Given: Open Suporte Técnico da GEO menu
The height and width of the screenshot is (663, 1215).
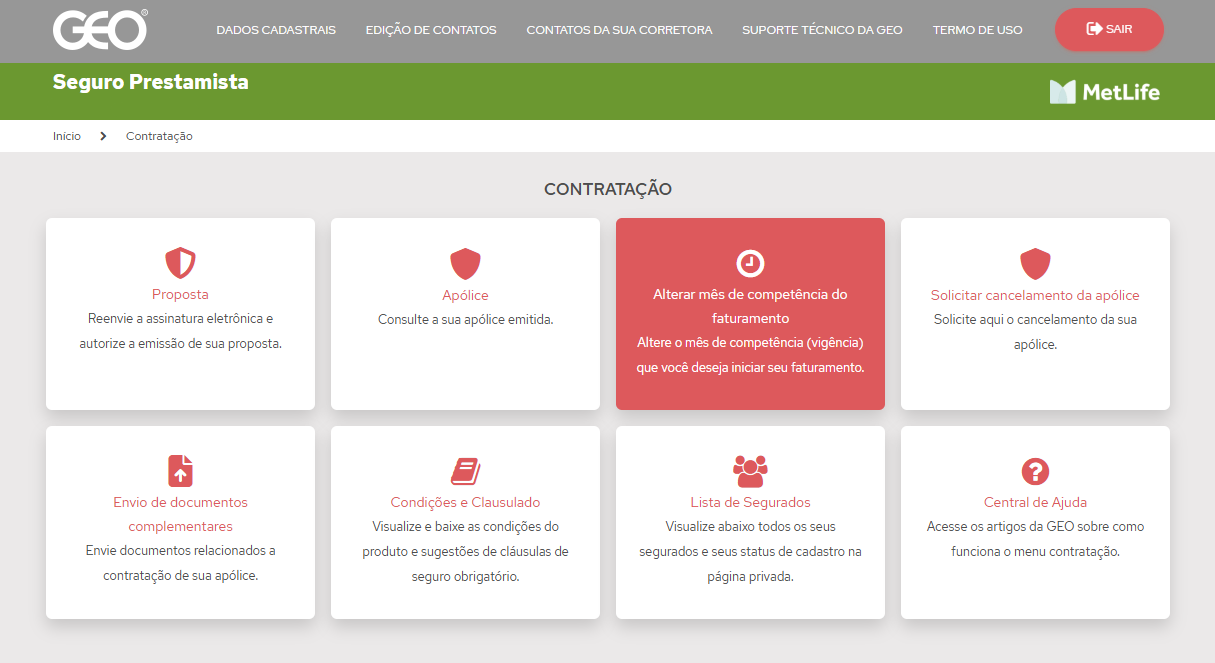Looking at the screenshot, I should tap(822, 30).
